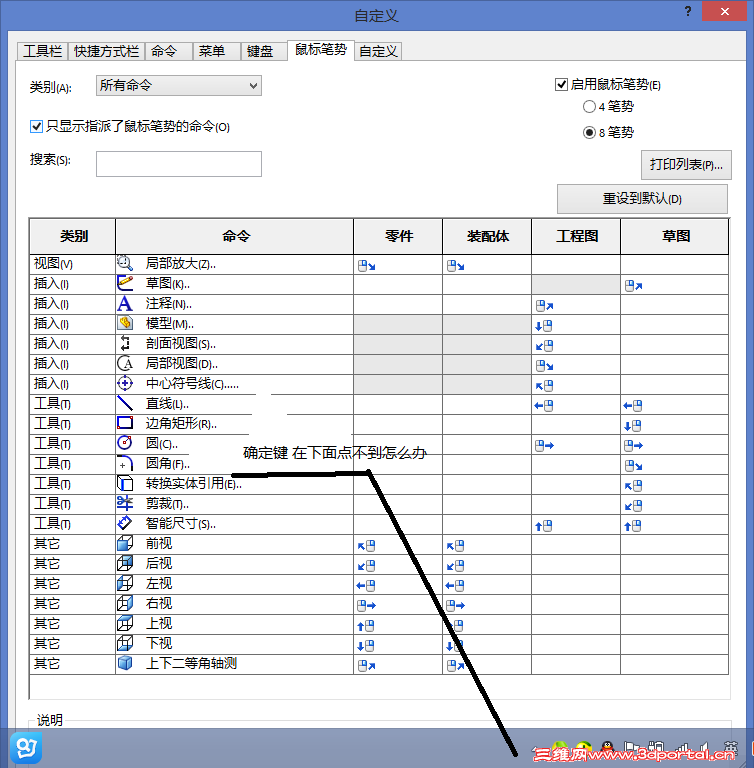
Task: Click the 注释 annotation letter A icon
Action: coord(125,304)
